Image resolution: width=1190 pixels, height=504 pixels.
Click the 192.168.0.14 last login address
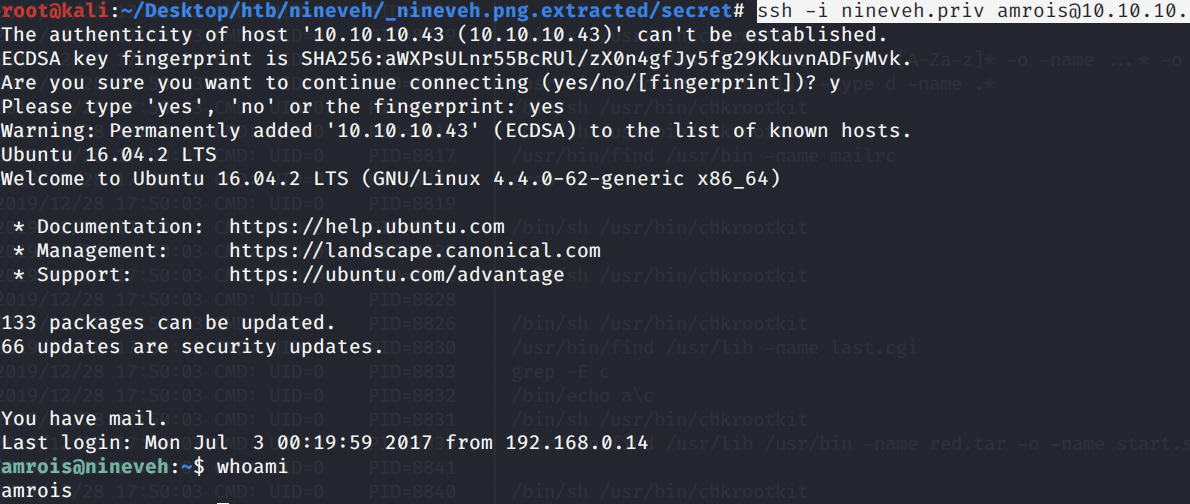[576, 443]
